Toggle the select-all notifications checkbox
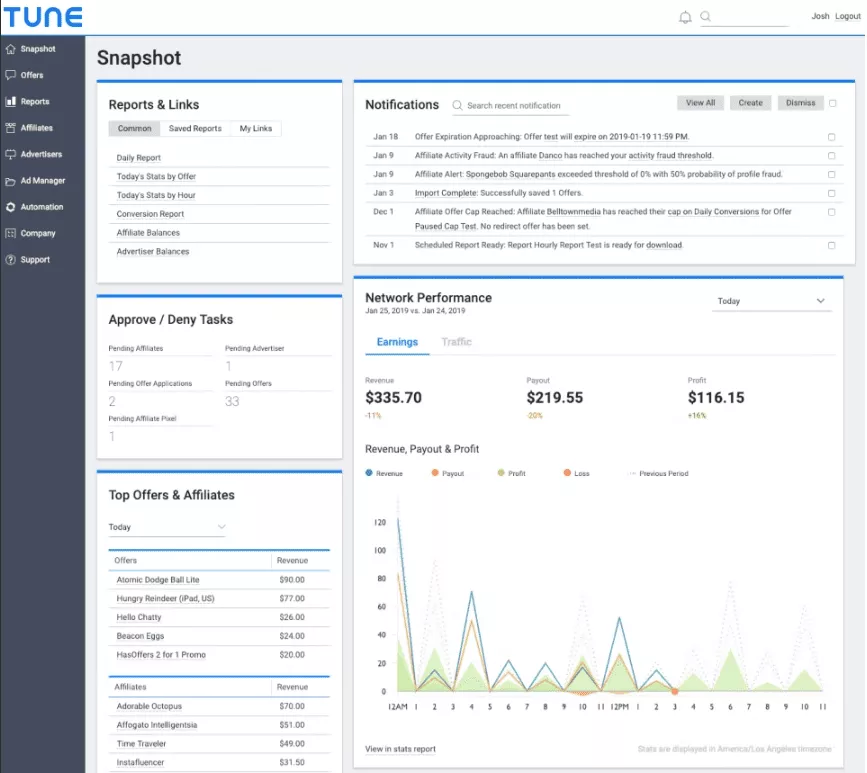The height and width of the screenshot is (773, 867). (x=833, y=103)
